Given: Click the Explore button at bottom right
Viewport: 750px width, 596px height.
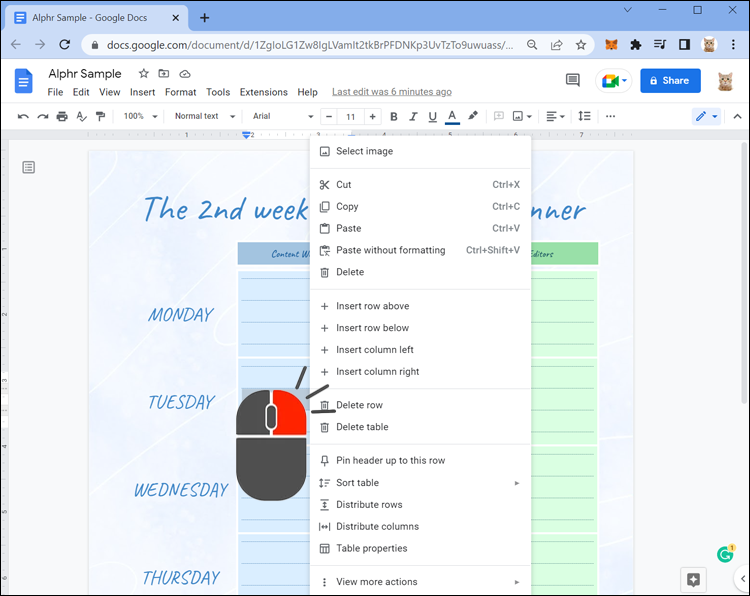Looking at the screenshot, I should point(693,580).
